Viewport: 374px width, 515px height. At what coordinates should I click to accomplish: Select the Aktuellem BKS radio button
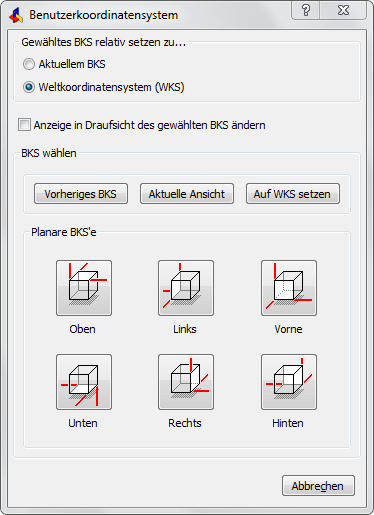29,64
